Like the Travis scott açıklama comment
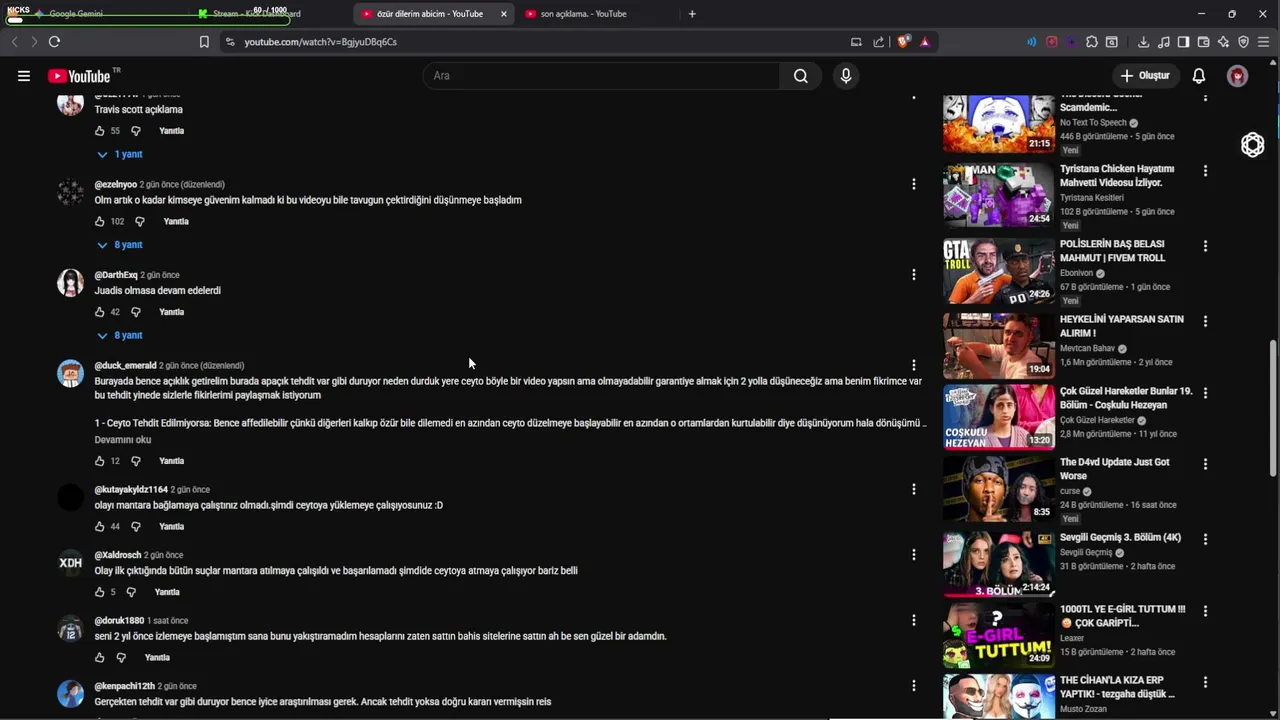This screenshot has width=1280, height=720. tap(99, 131)
